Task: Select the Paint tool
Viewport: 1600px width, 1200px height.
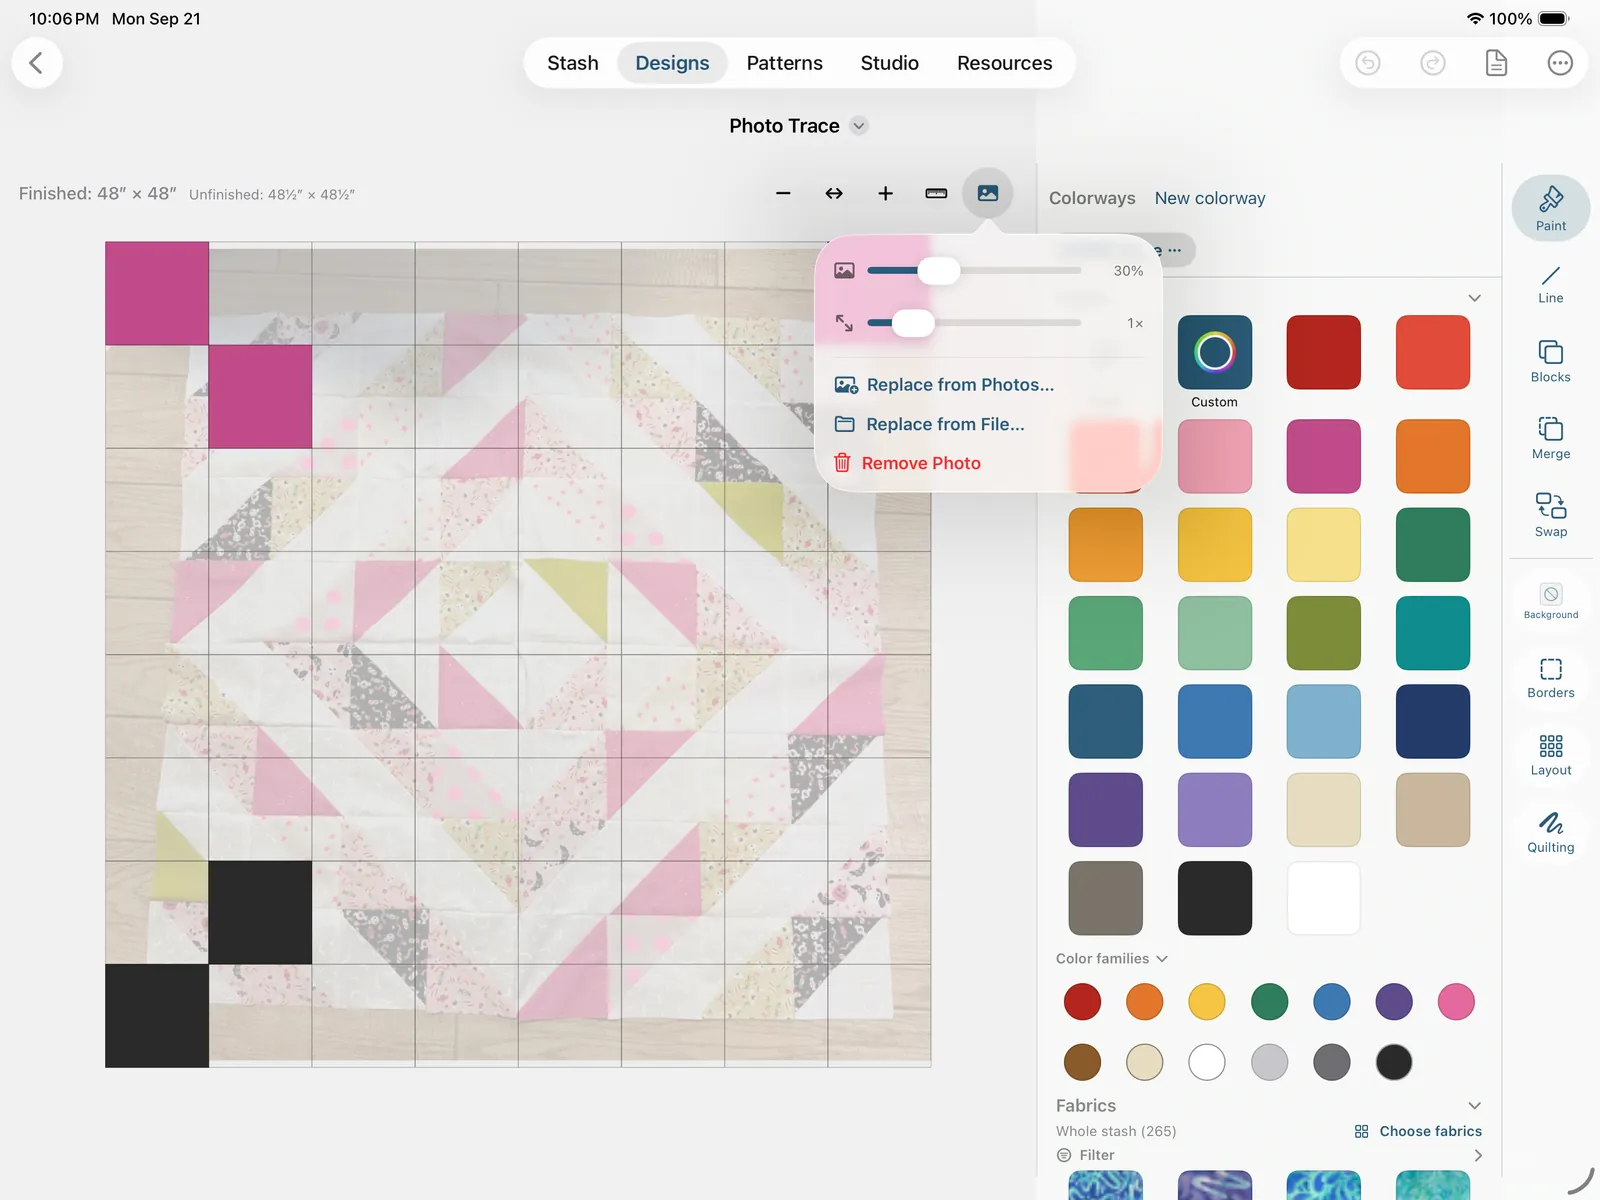Action: tap(1551, 208)
